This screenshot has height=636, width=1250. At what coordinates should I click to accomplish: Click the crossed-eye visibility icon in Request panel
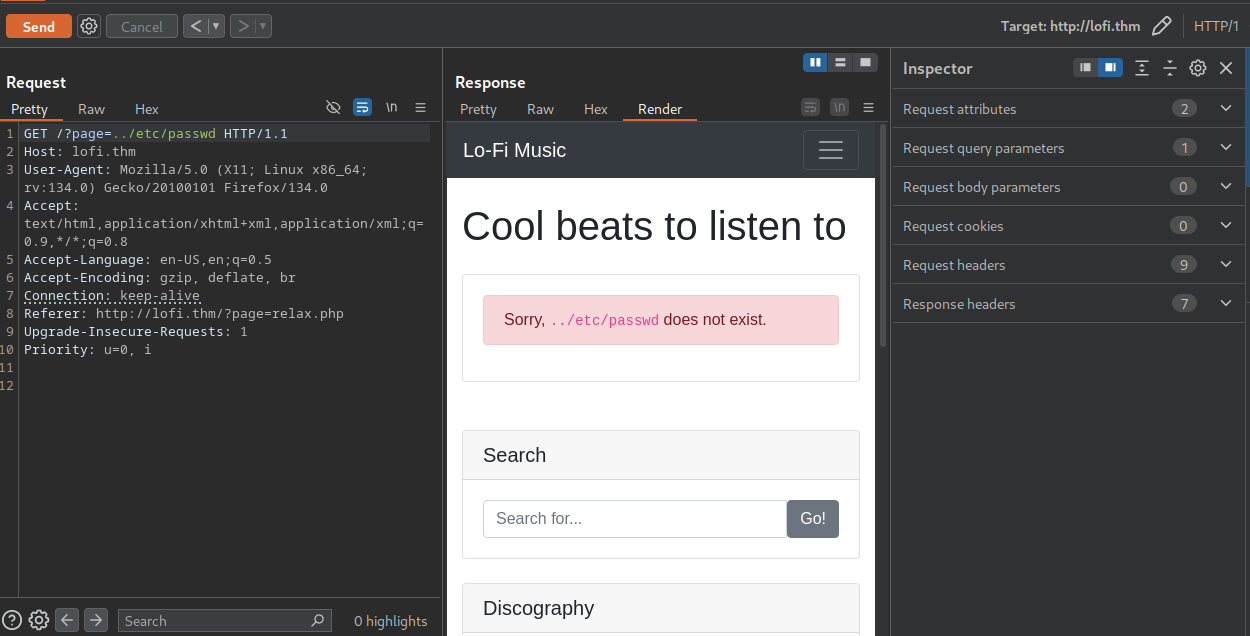(333, 107)
